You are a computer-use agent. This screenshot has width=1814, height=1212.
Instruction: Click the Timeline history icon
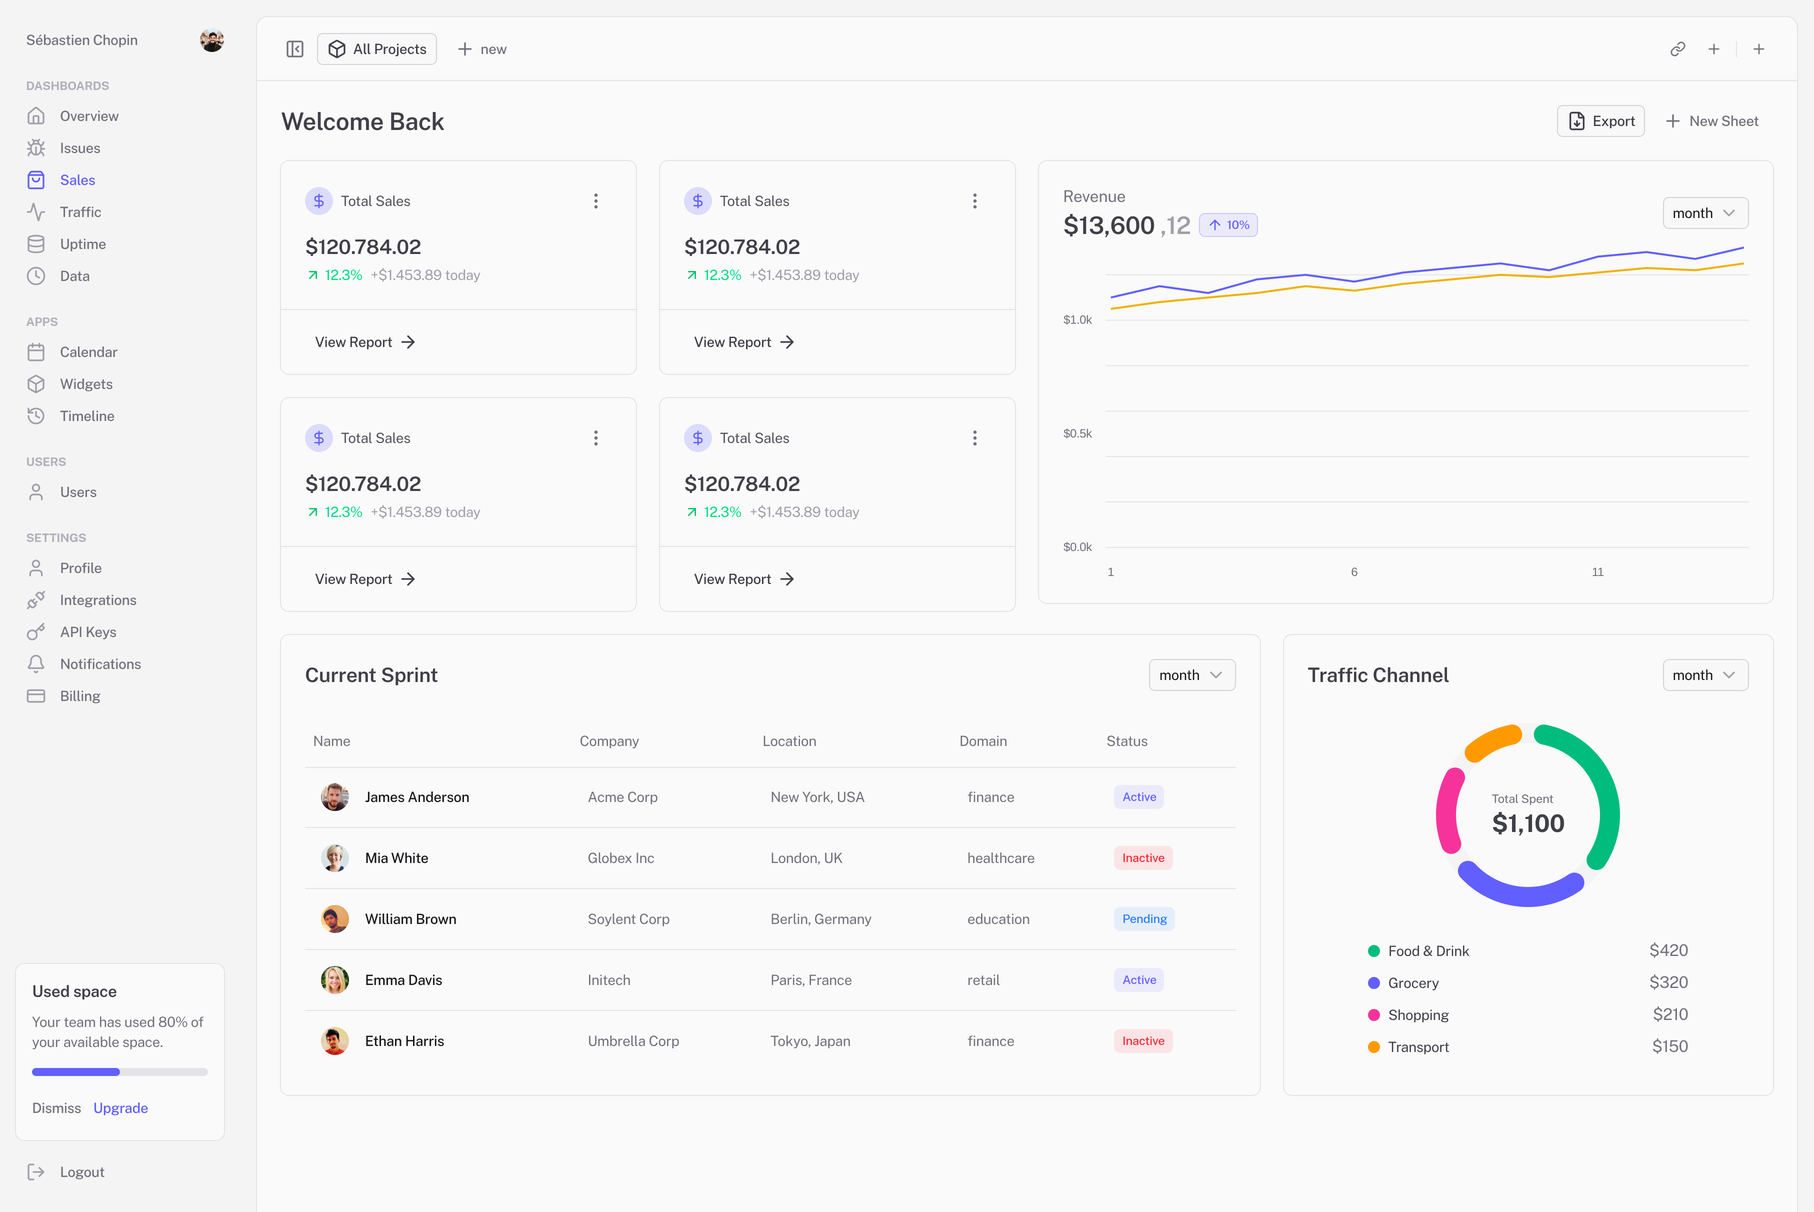(x=36, y=416)
